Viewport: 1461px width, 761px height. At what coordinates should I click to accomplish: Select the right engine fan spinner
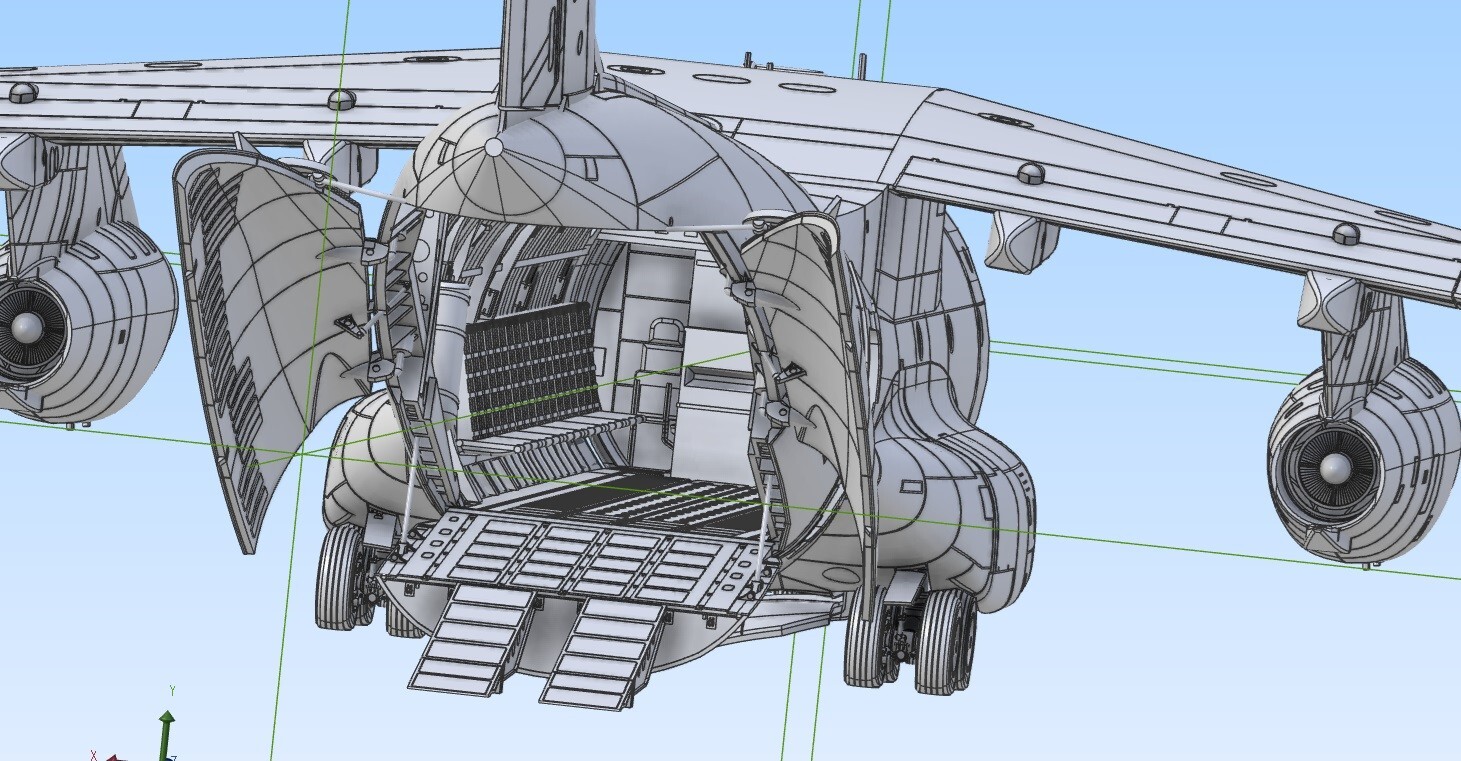coord(1335,468)
